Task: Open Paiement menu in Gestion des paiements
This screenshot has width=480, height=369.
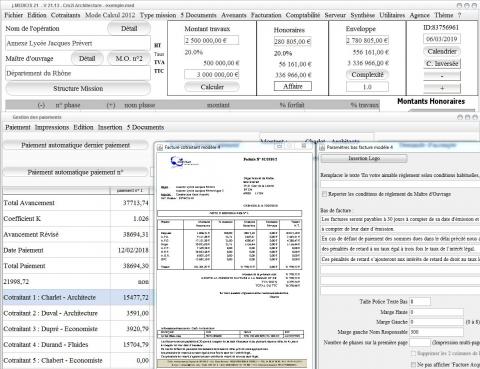Action: 18,127
